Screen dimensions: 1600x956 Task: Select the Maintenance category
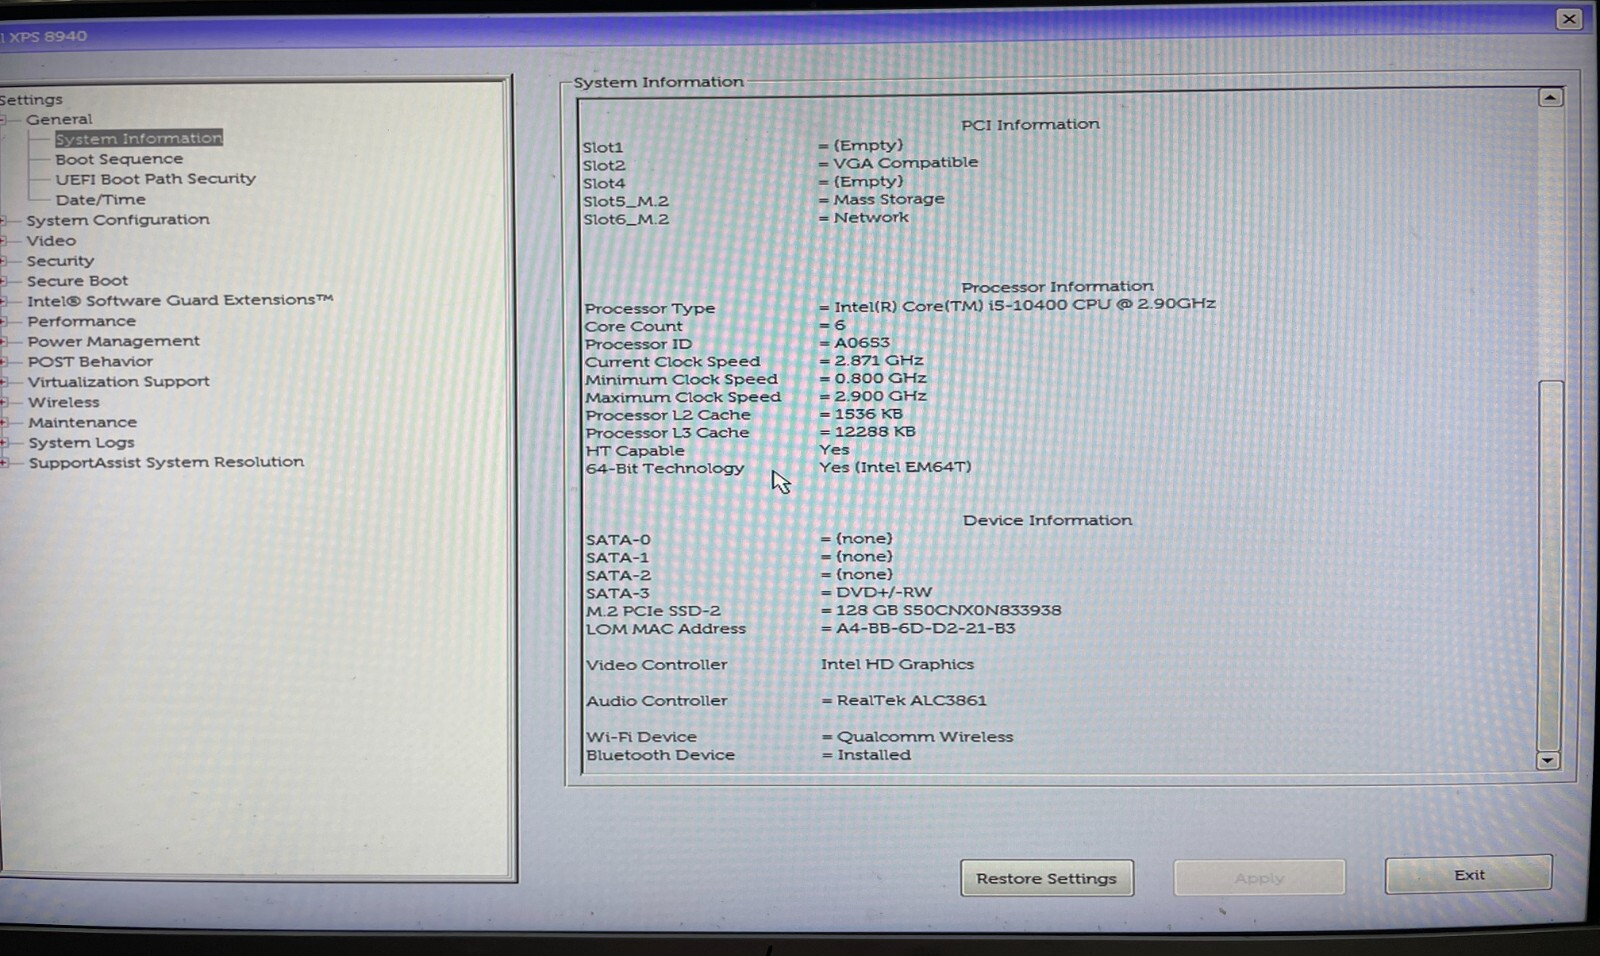pos(82,422)
